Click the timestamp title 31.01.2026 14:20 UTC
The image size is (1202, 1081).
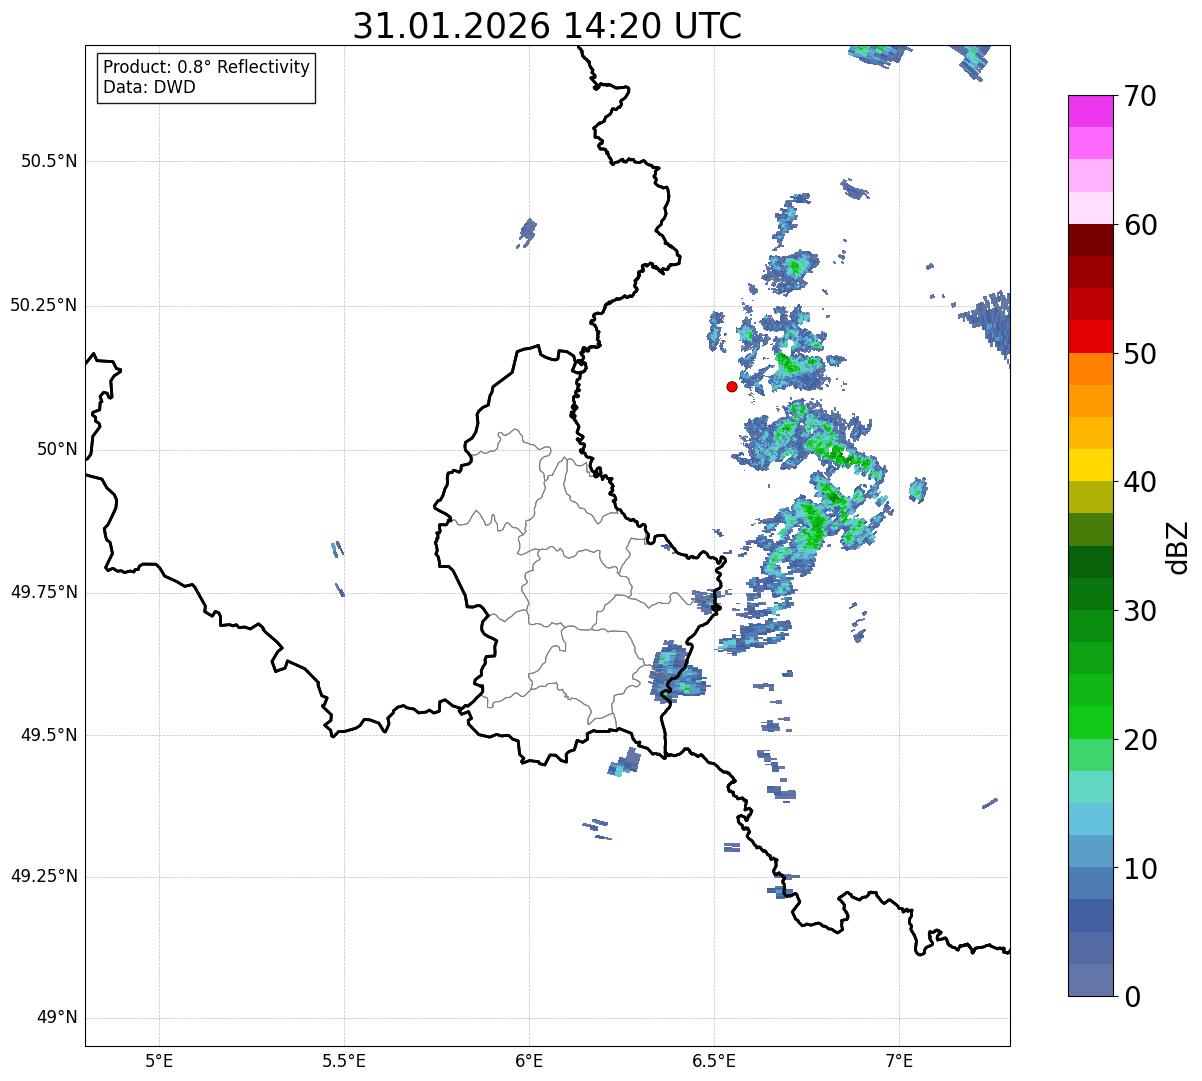pyautogui.click(x=547, y=26)
